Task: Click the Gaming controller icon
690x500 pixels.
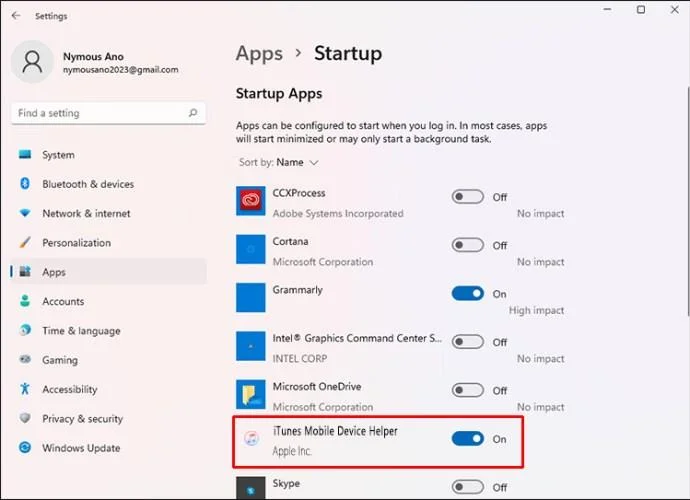Action: [x=25, y=359]
